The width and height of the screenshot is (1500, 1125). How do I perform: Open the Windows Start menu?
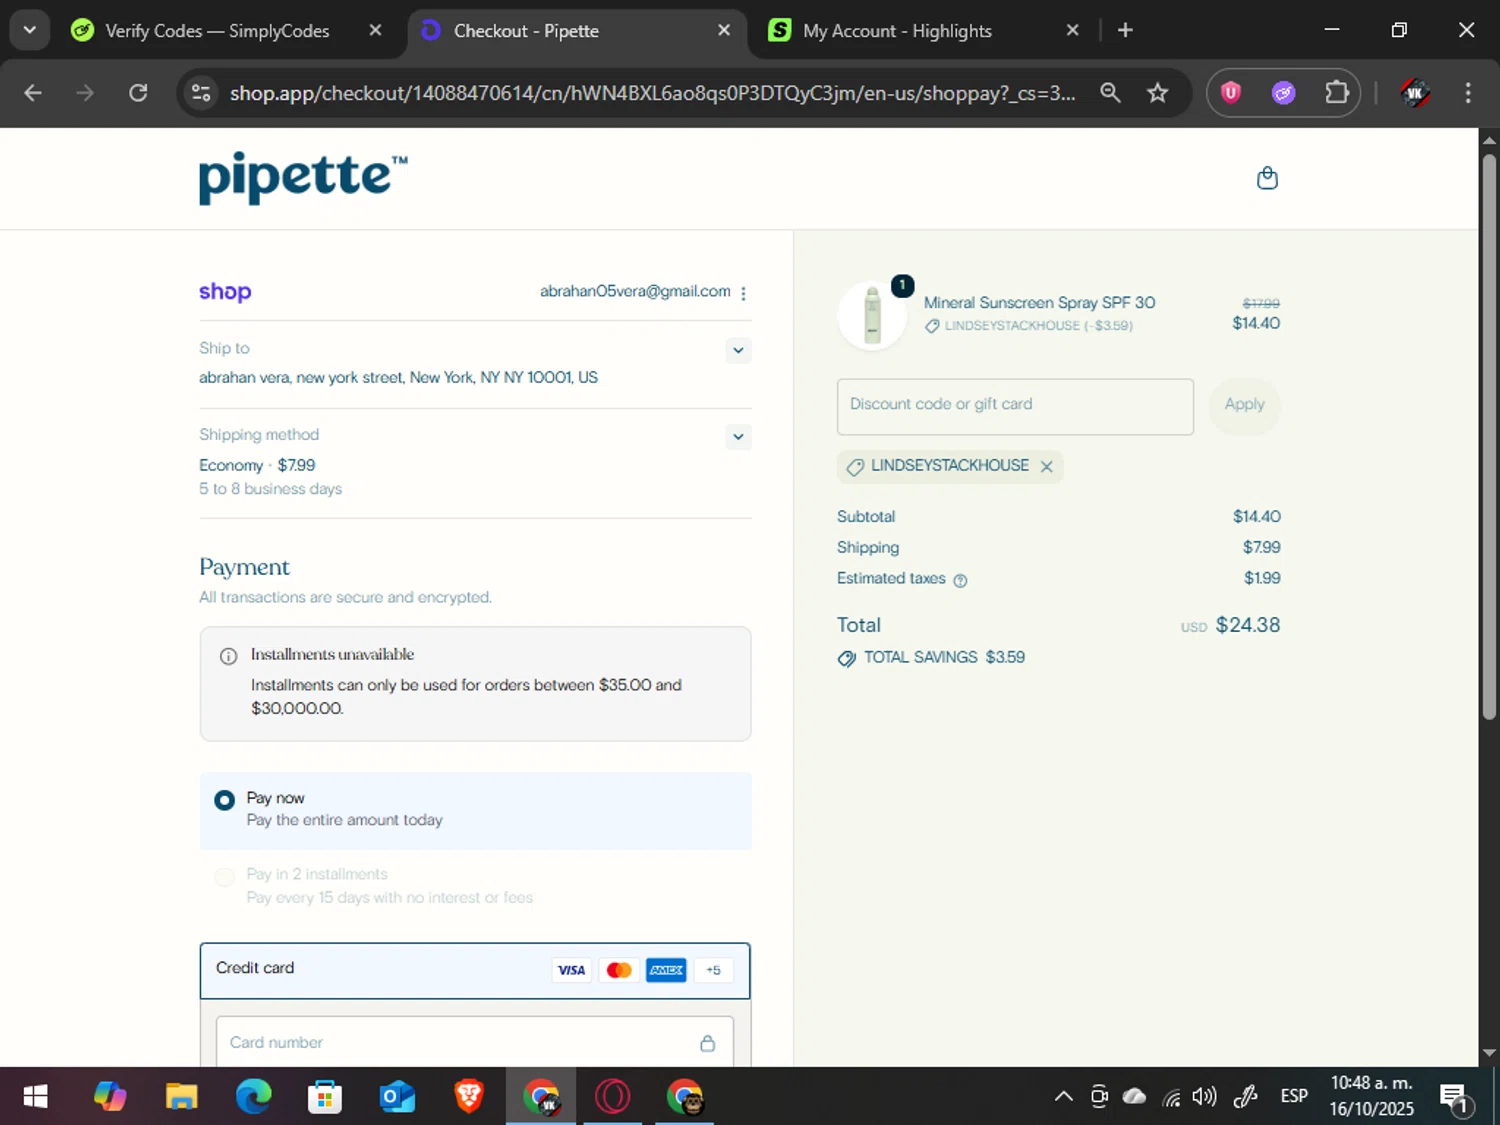[x=35, y=1097]
